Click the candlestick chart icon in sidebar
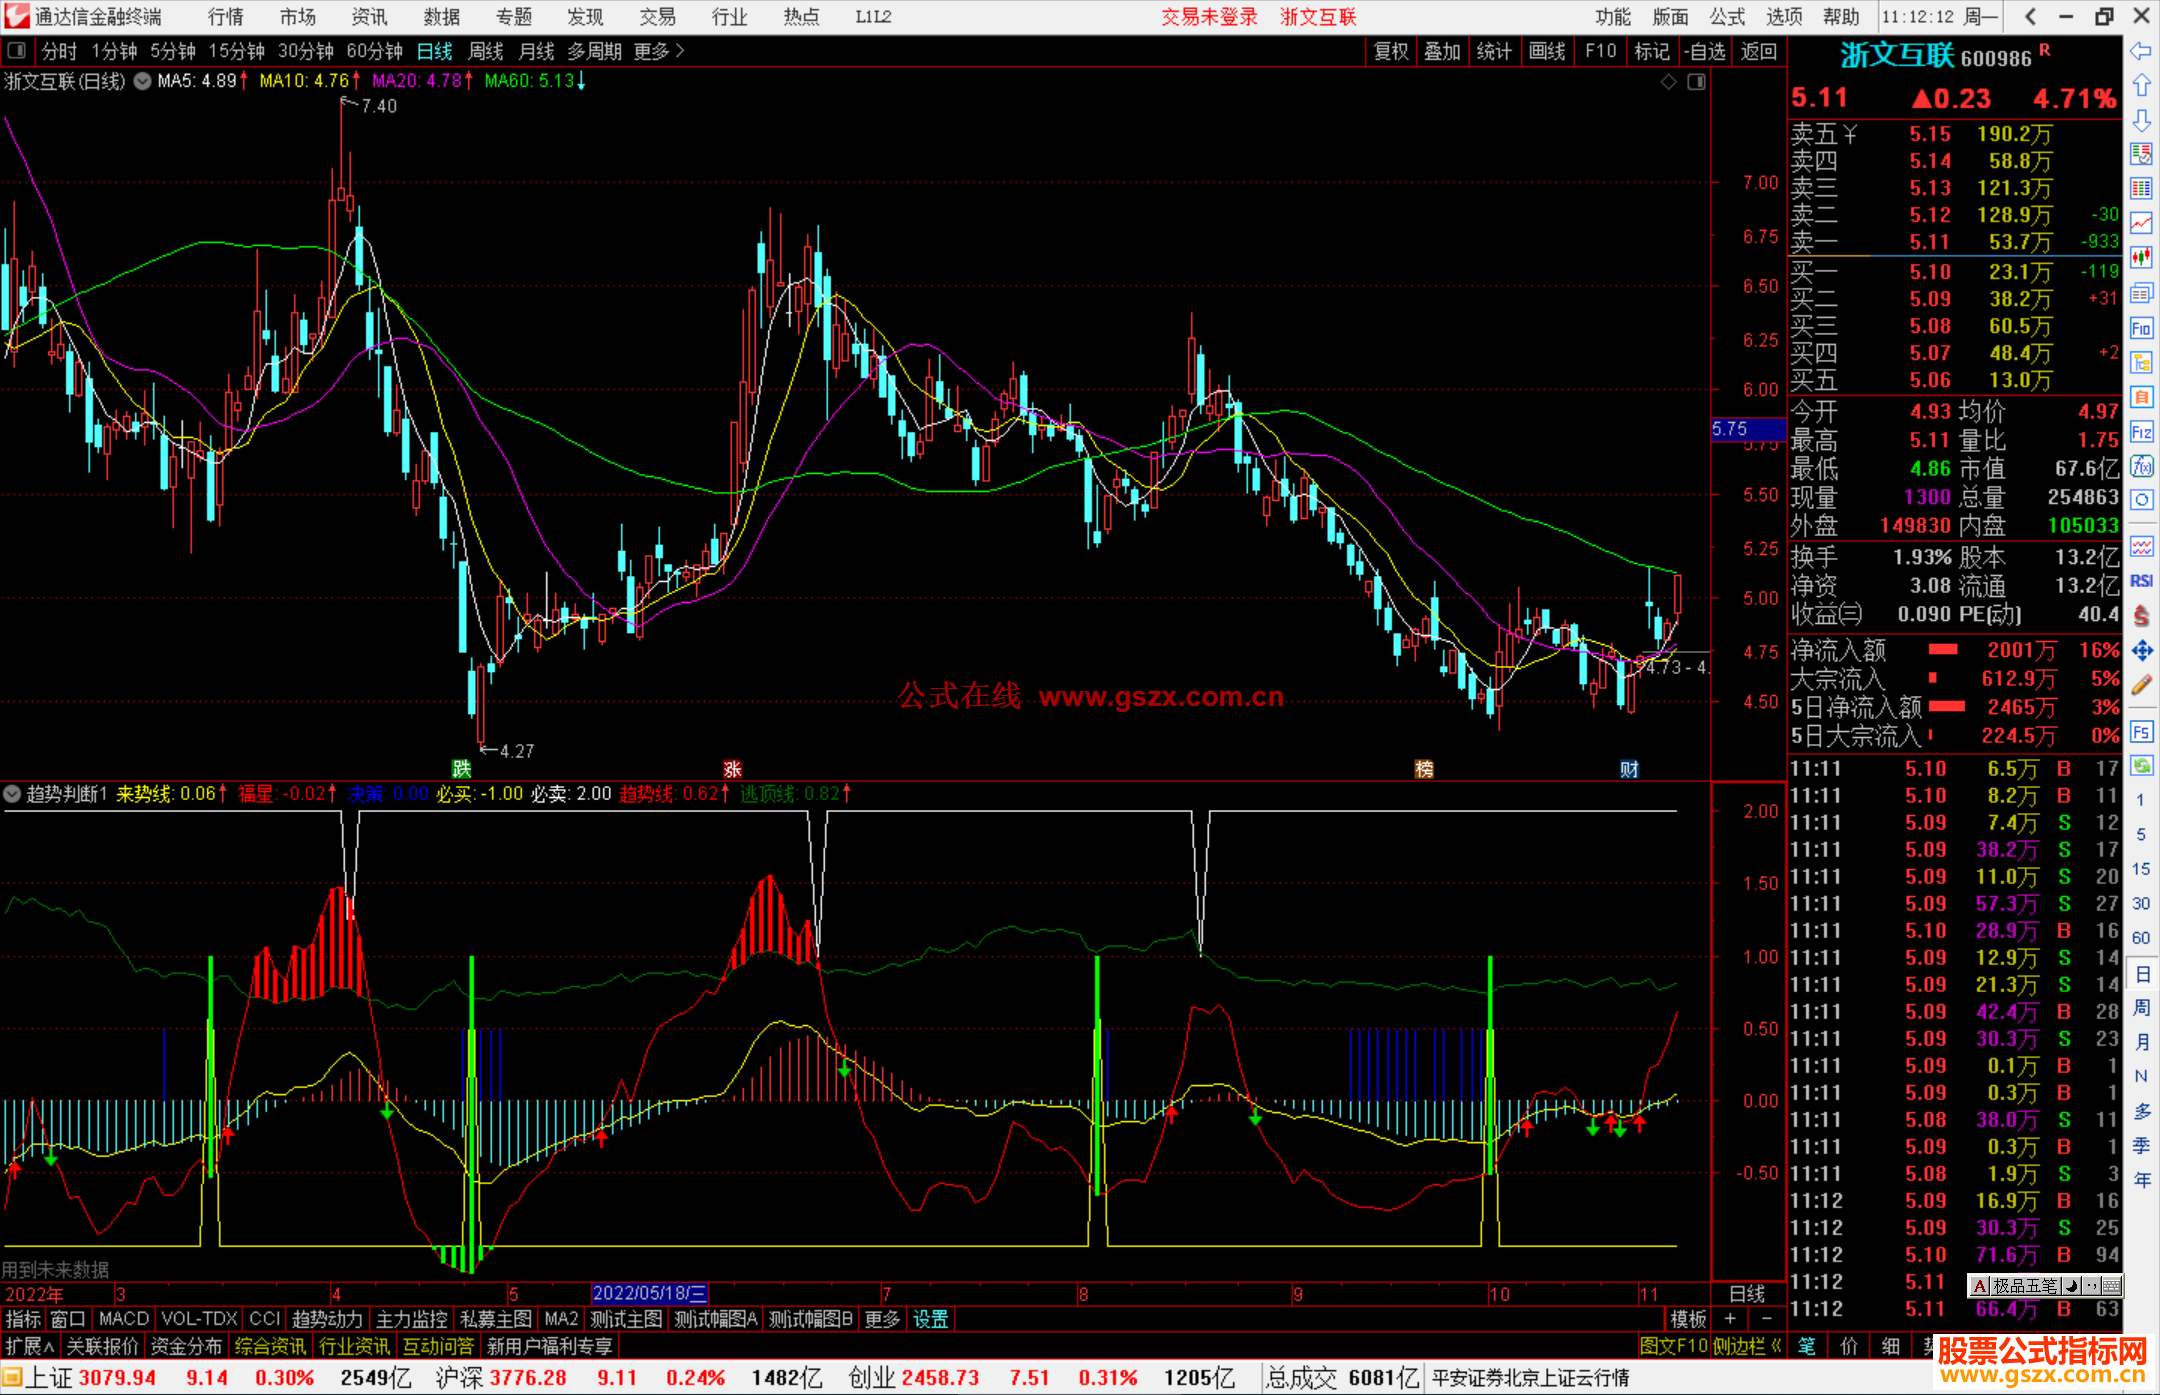The width and height of the screenshot is (2160, 1395). coord(2141,258)
